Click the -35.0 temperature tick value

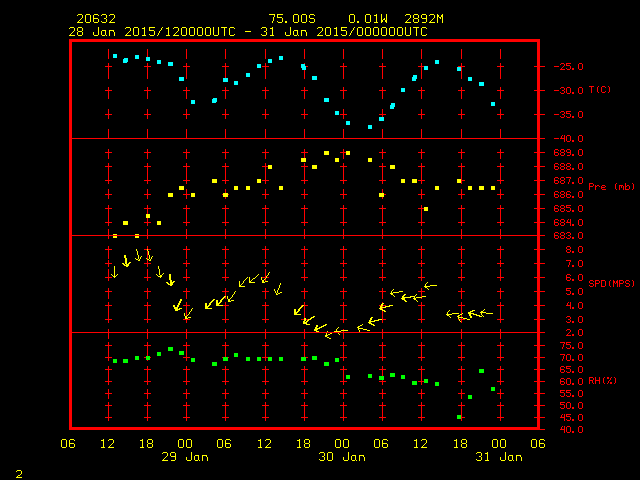coord(568,115)
